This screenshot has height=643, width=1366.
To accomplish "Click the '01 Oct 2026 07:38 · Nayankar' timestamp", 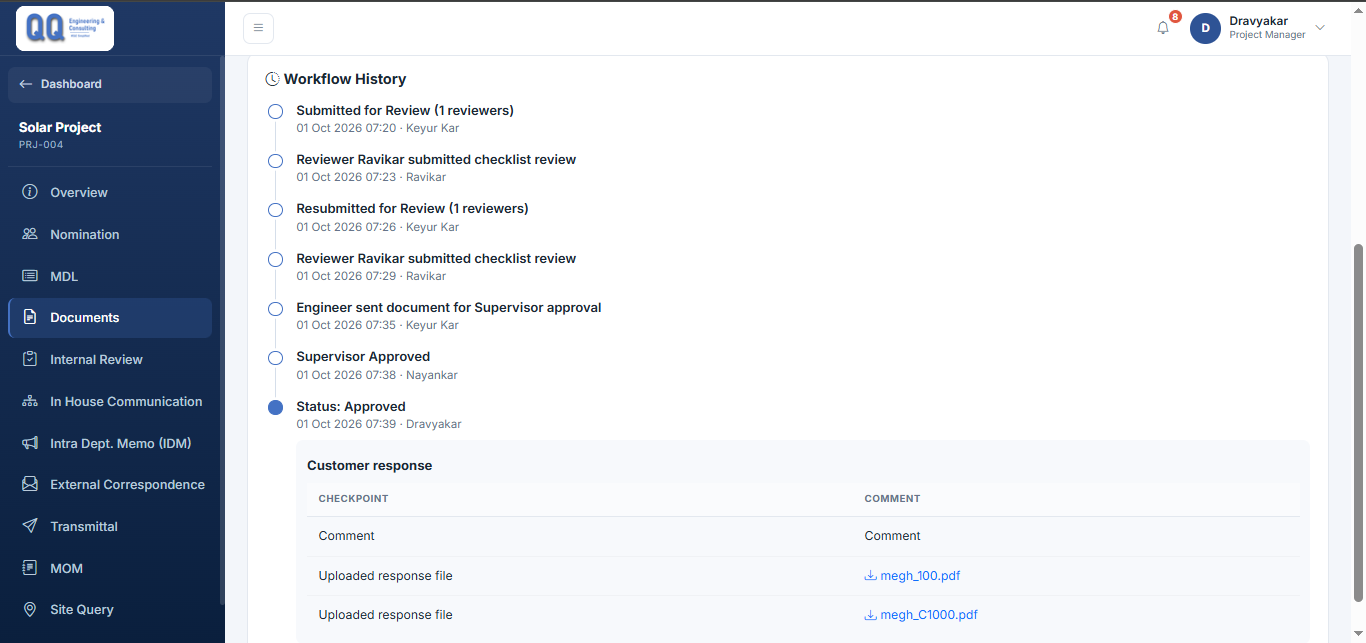I will tap(377, 375).
